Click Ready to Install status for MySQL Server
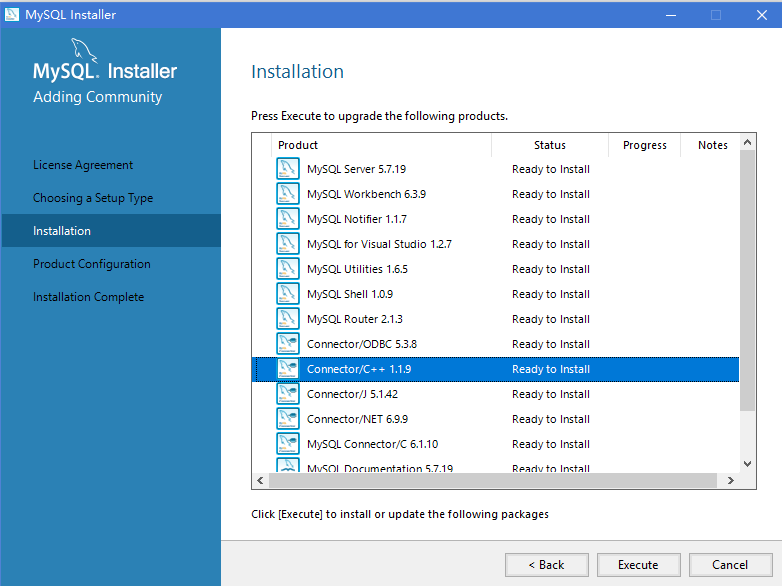782x586 pixels. [x=551, y=169]
